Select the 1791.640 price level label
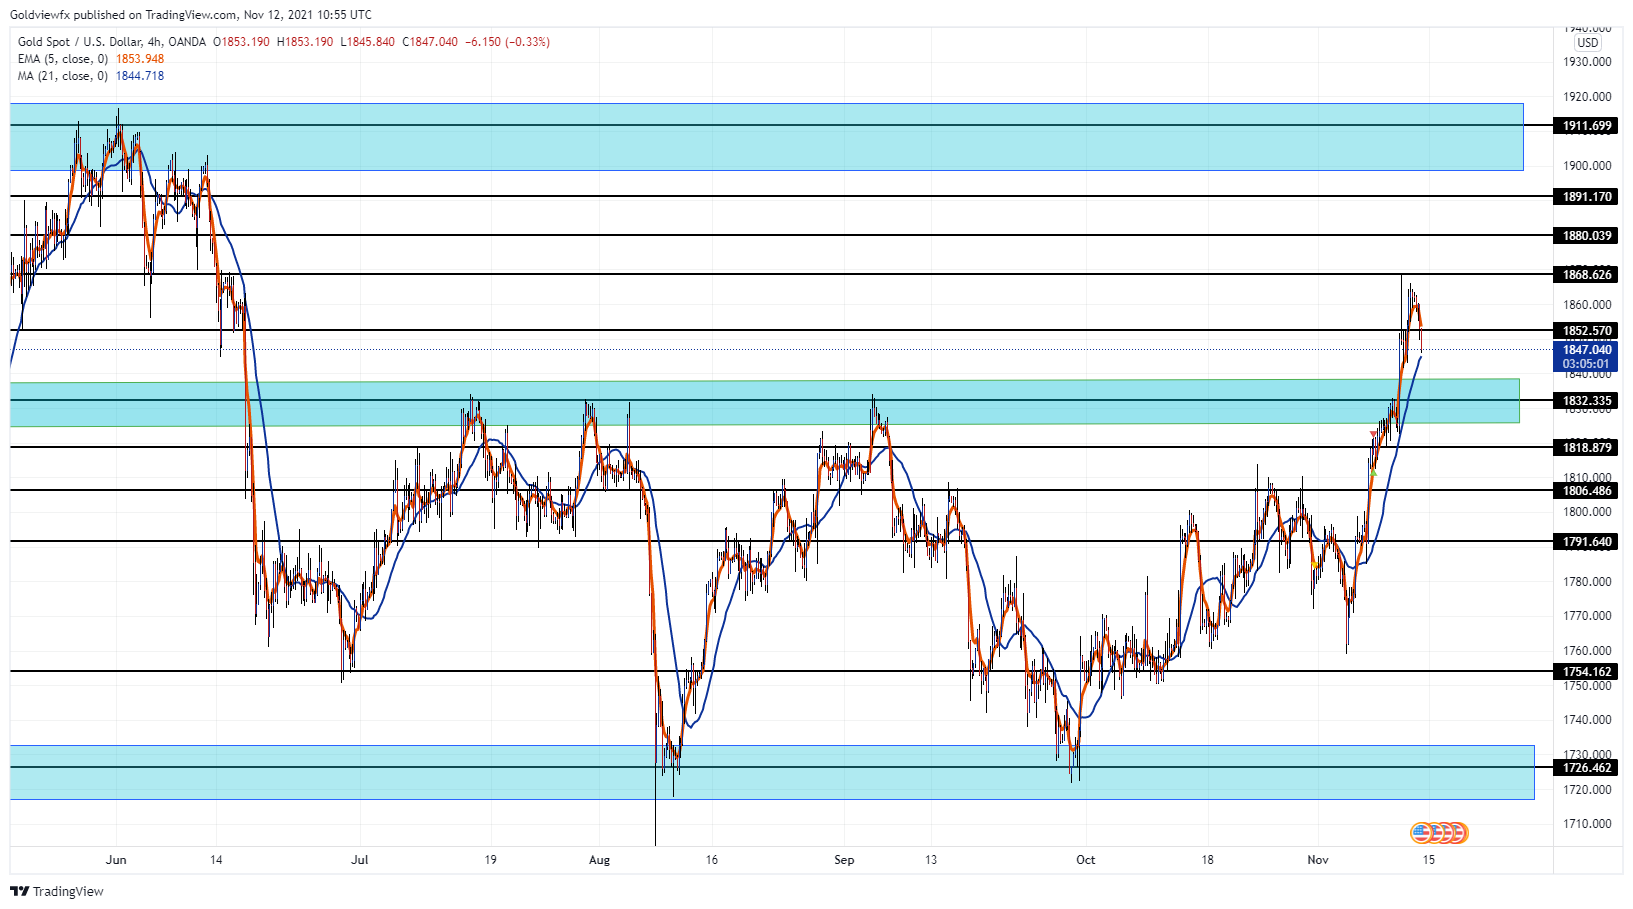 [x=1586, y=542]
